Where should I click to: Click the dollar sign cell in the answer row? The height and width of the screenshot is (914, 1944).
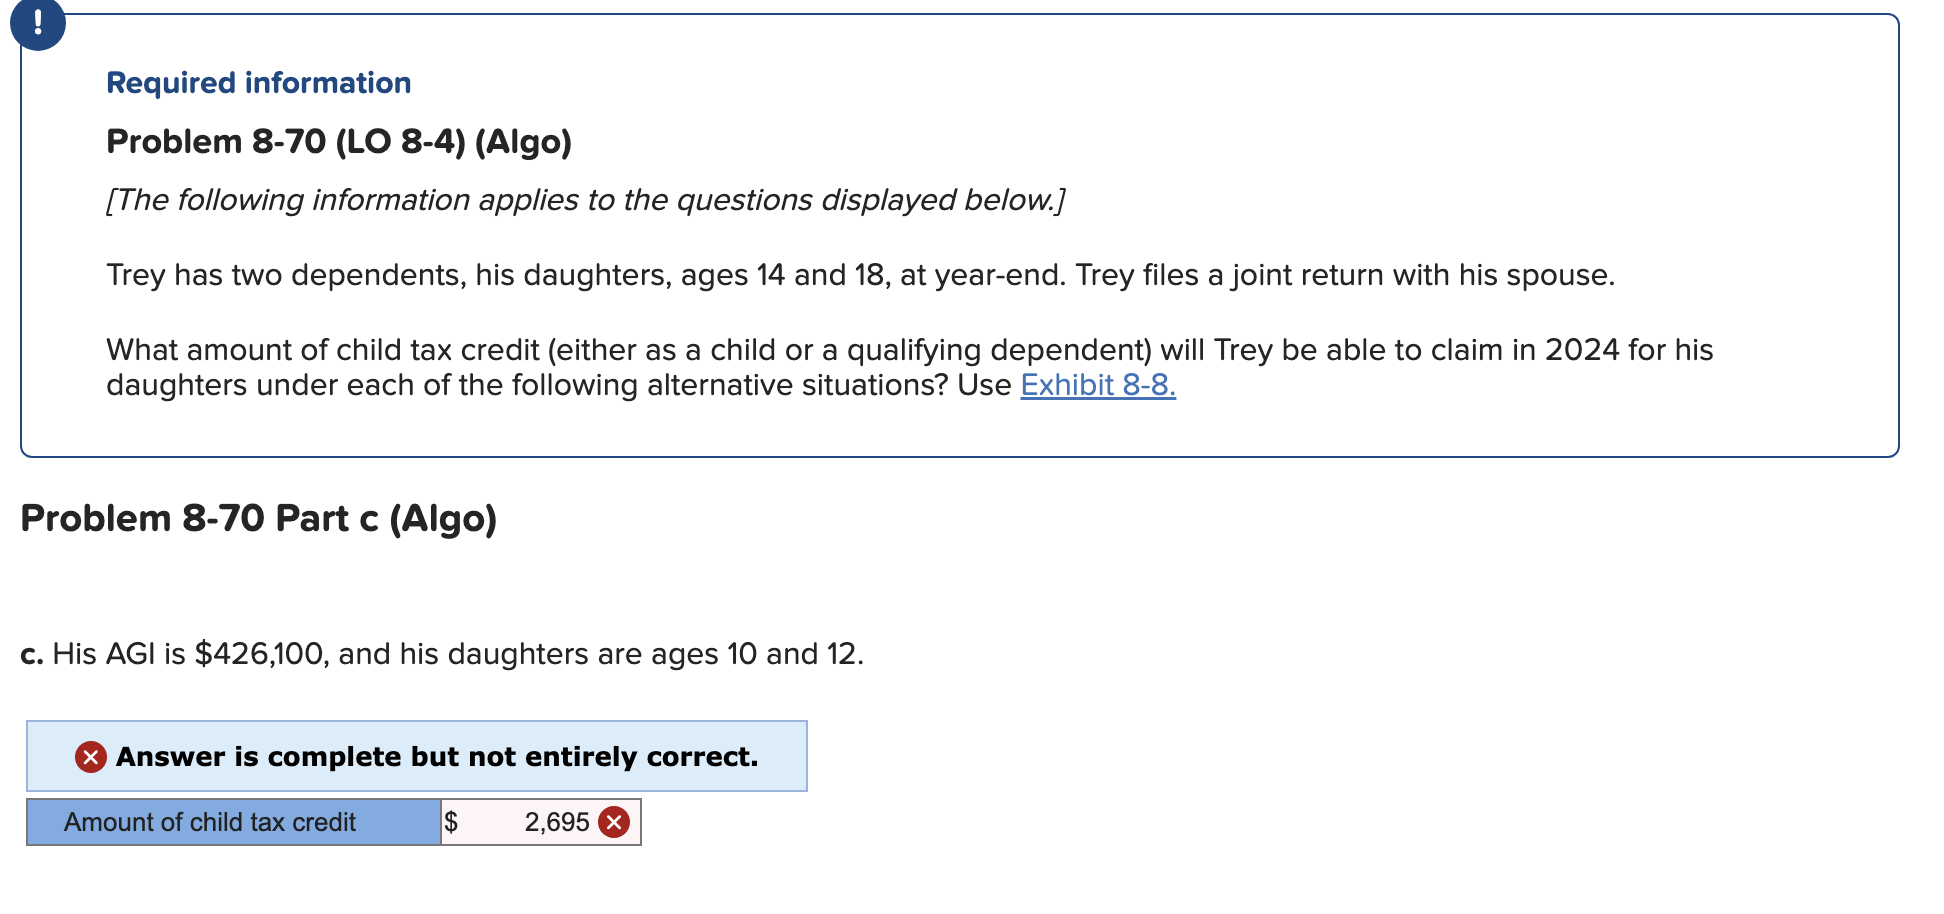[x=452, y=822]
